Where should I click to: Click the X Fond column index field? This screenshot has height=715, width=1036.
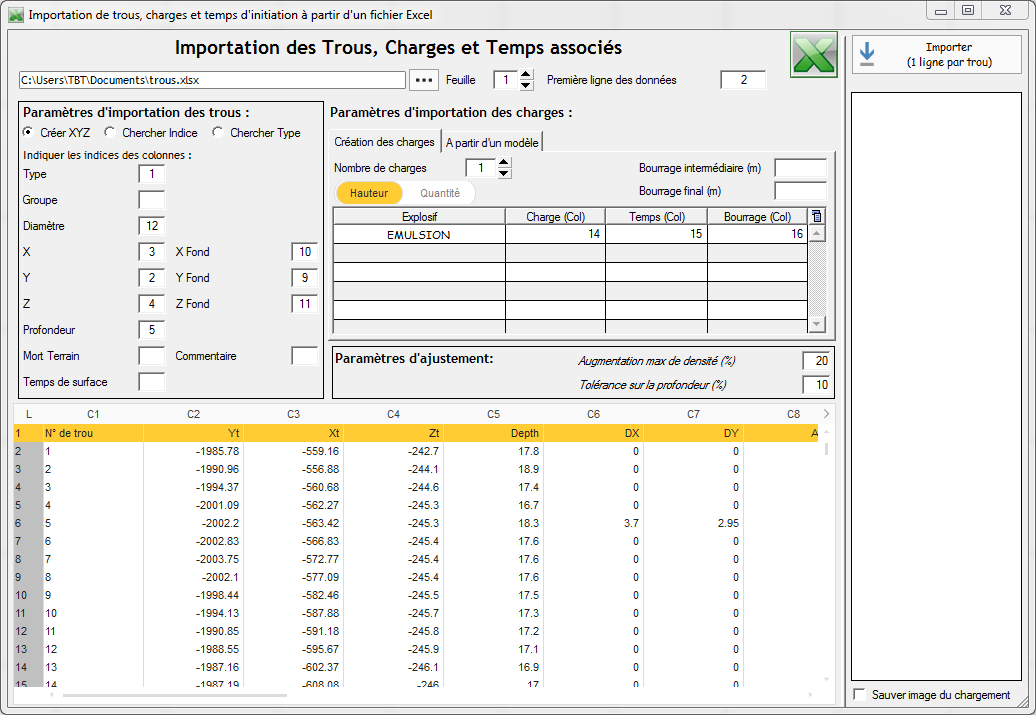(x=305, y=252)
